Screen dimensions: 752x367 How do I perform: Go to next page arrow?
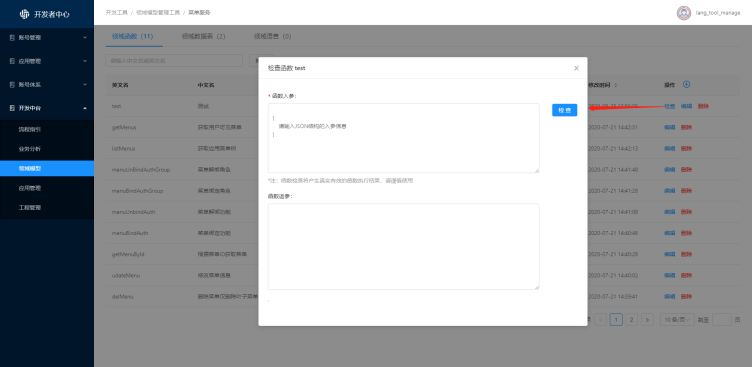point(647,320)
